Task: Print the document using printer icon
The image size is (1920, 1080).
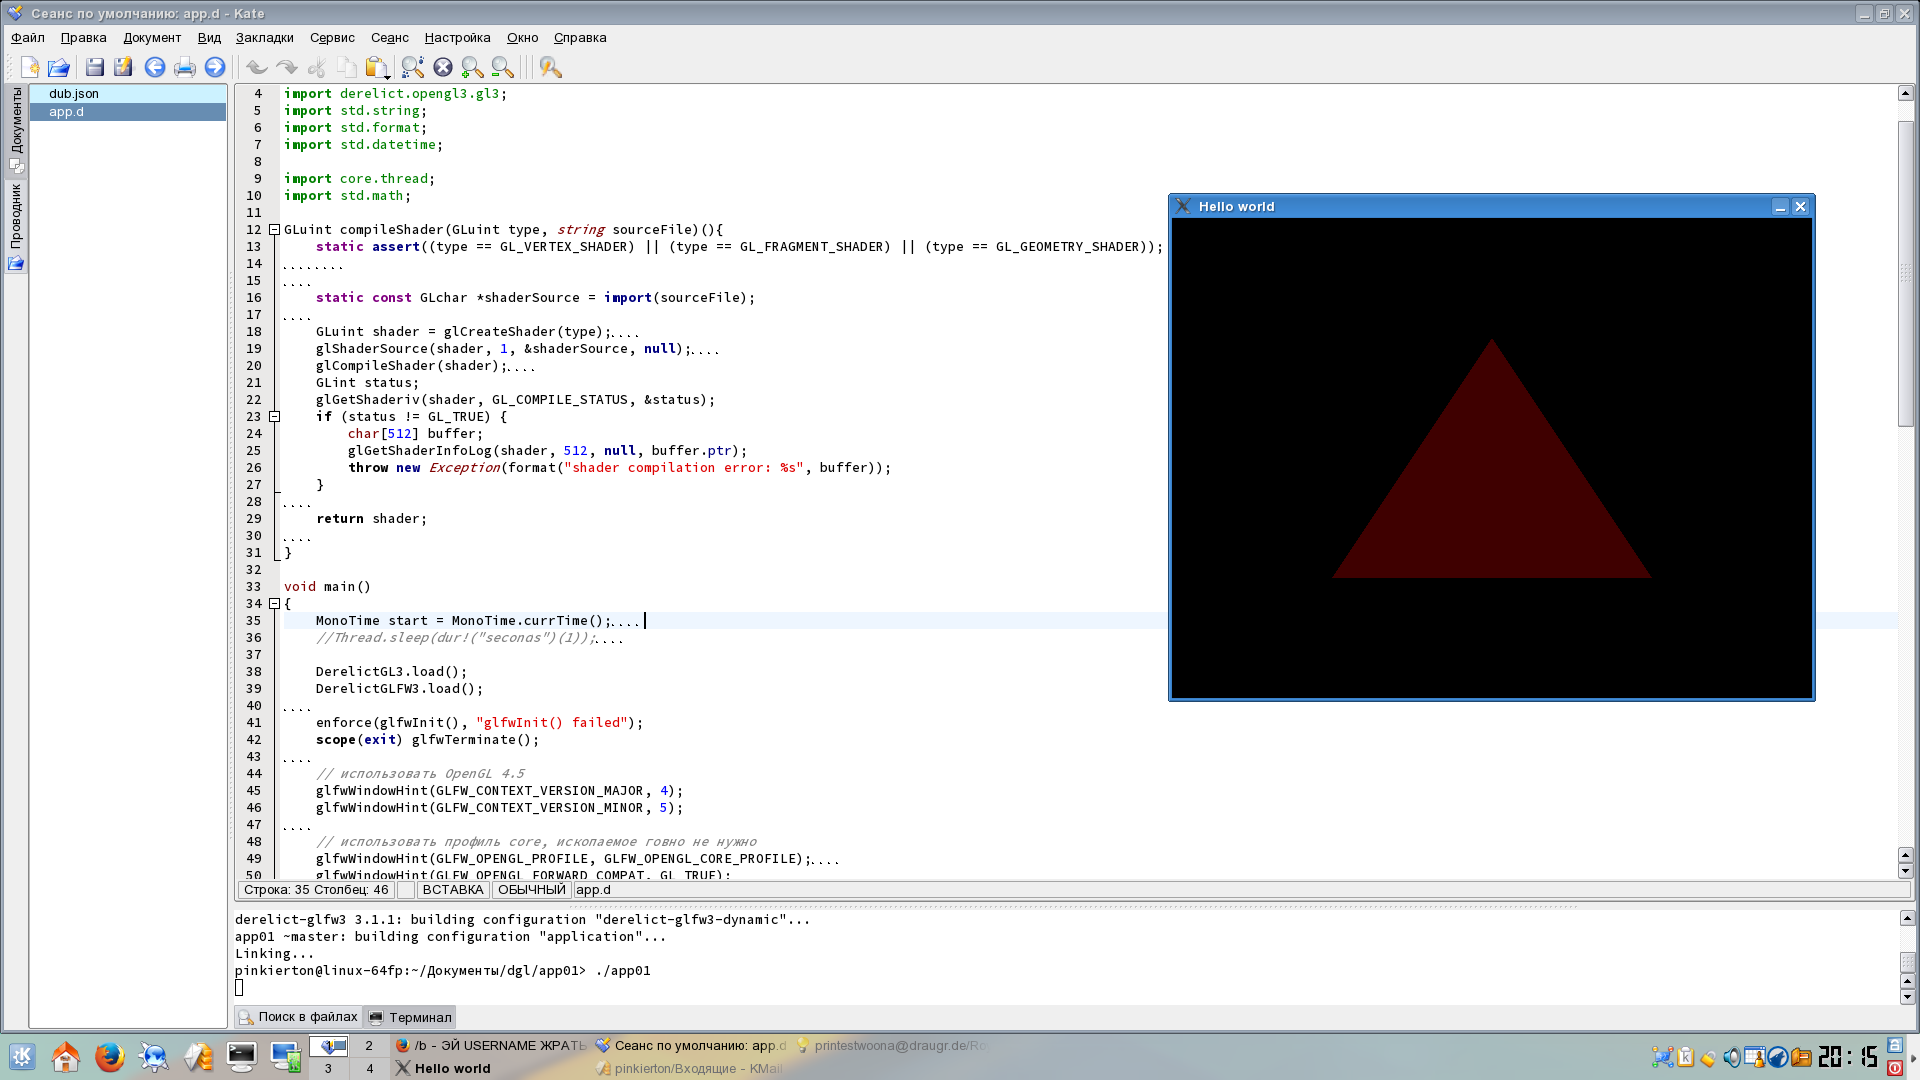Action: coord(185,67)
